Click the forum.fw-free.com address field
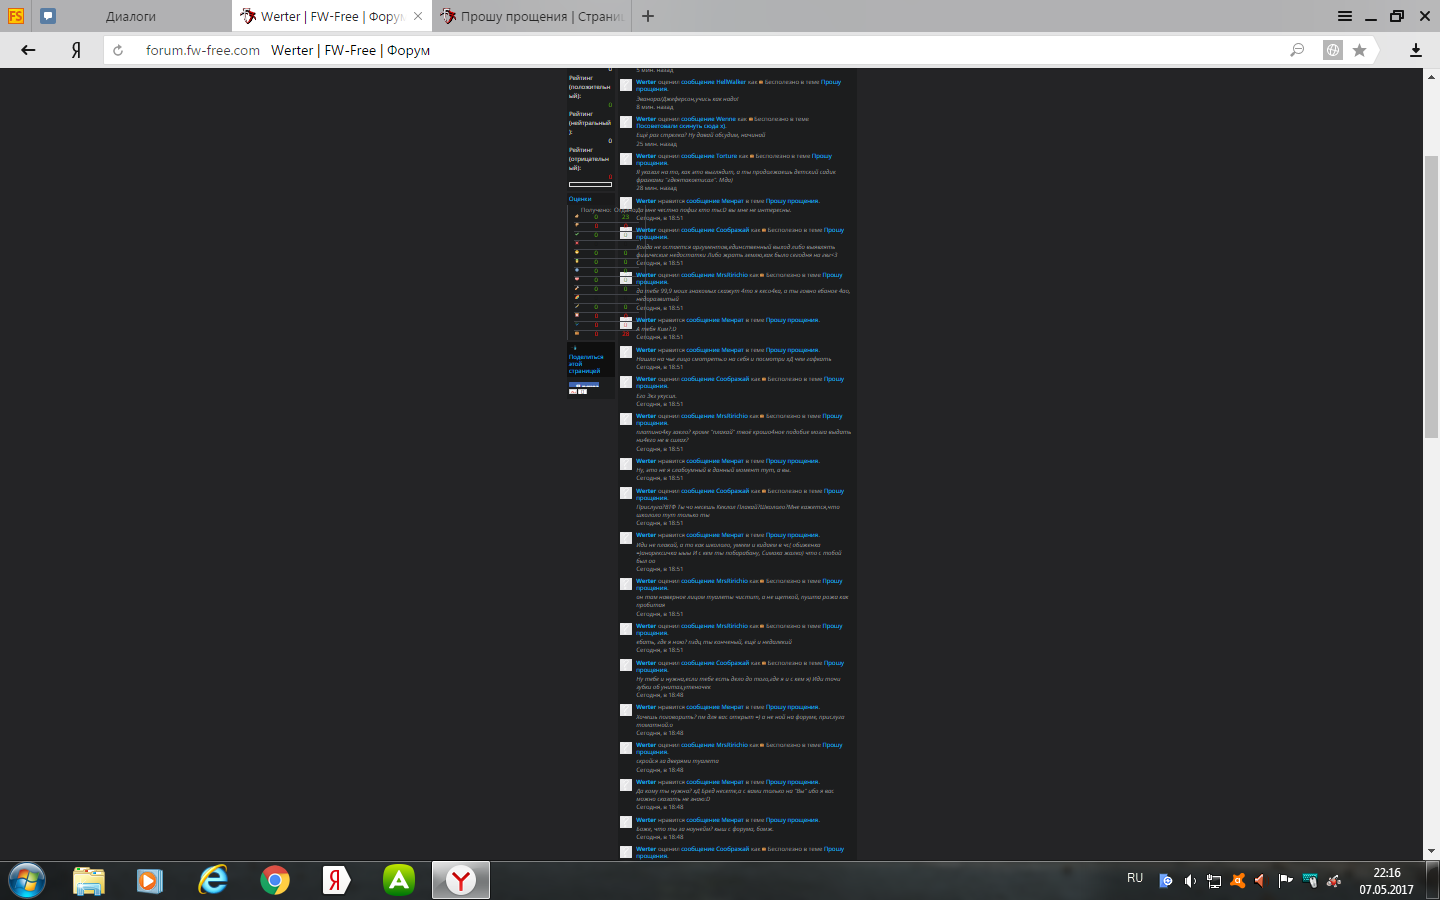Screen dimensions: 1440x900 tap(203, 50)
